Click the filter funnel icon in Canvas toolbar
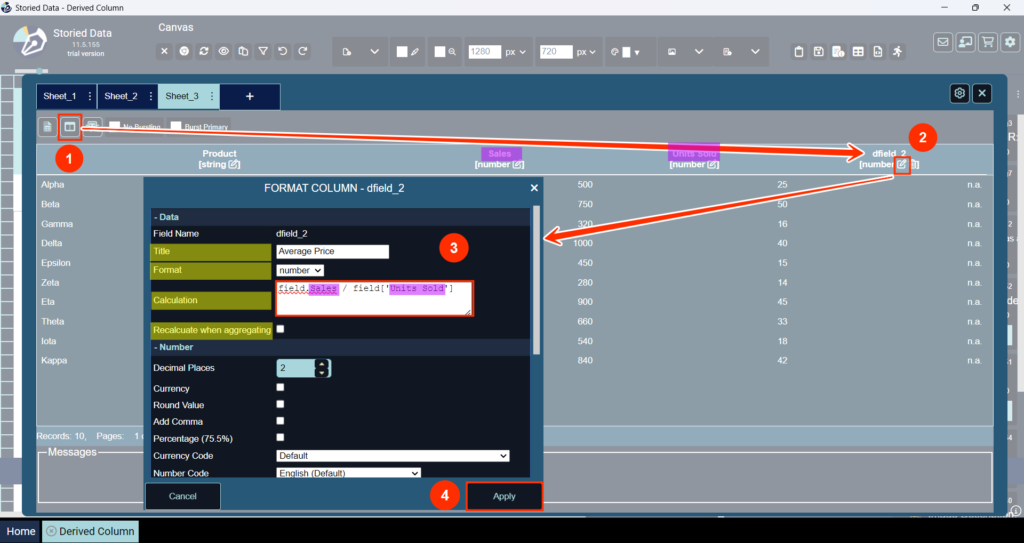This screenshot has height=543, width=1024. tap(263, 51)
